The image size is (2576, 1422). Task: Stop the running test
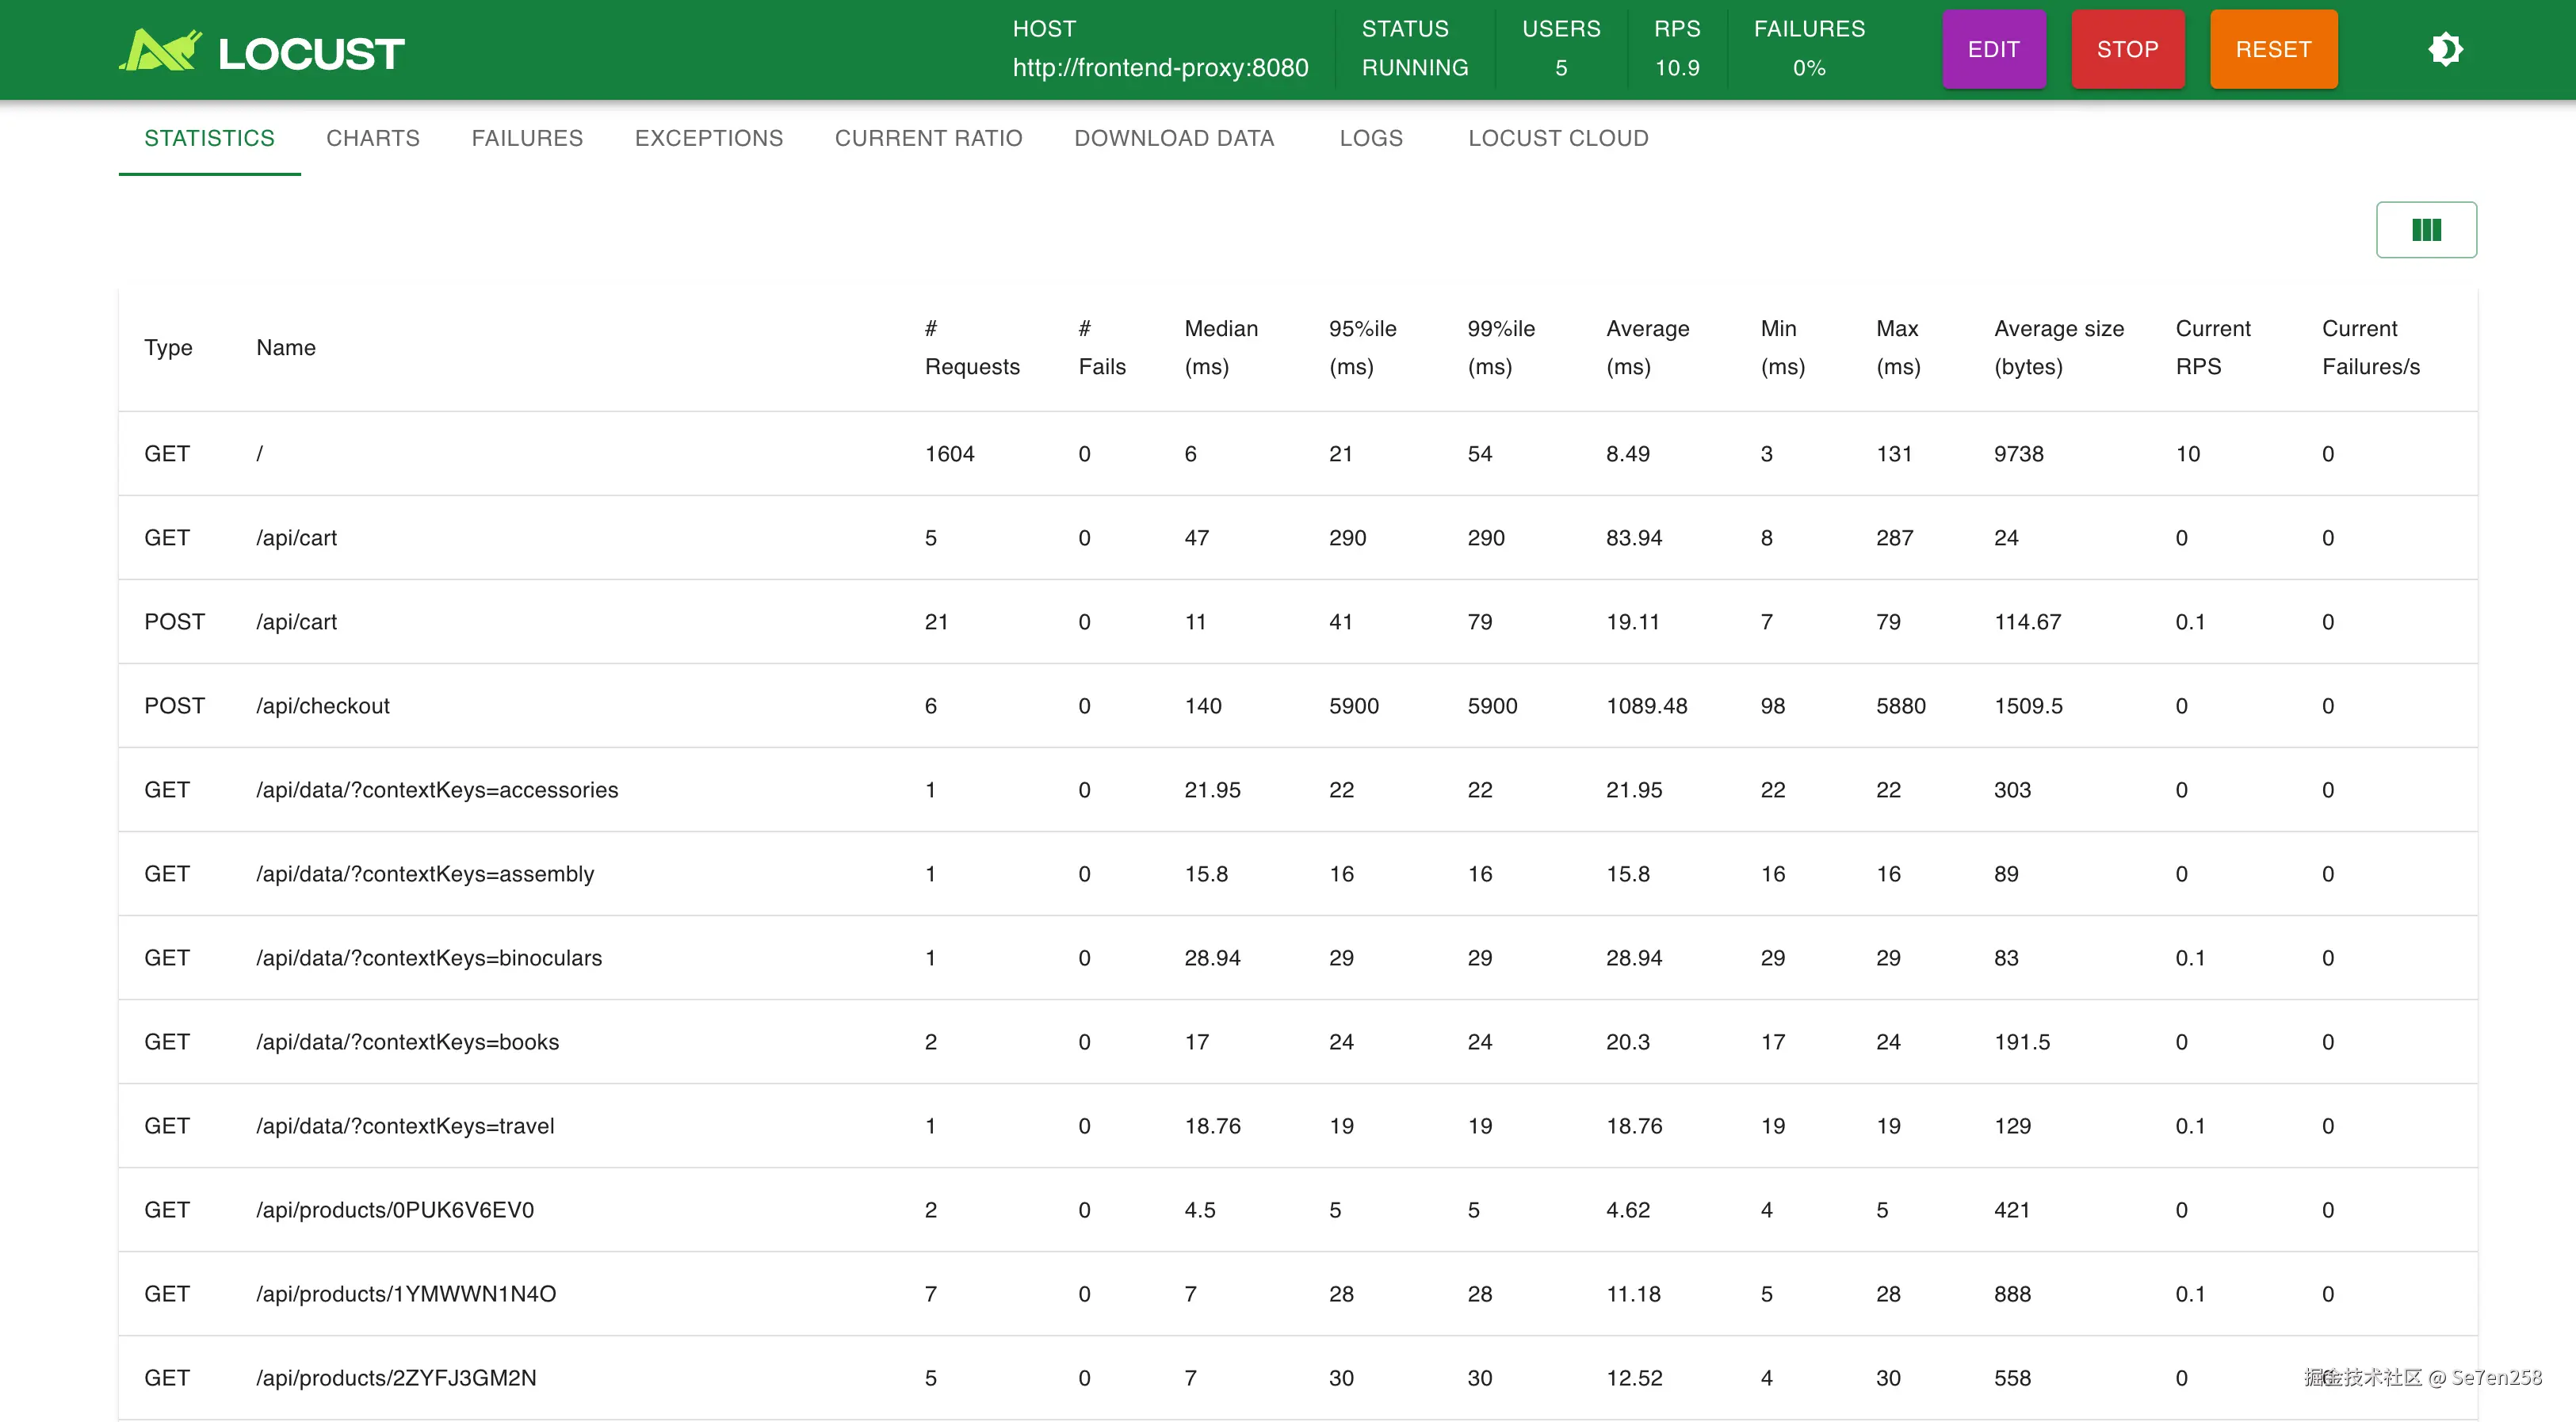(x=2127, y=49)
